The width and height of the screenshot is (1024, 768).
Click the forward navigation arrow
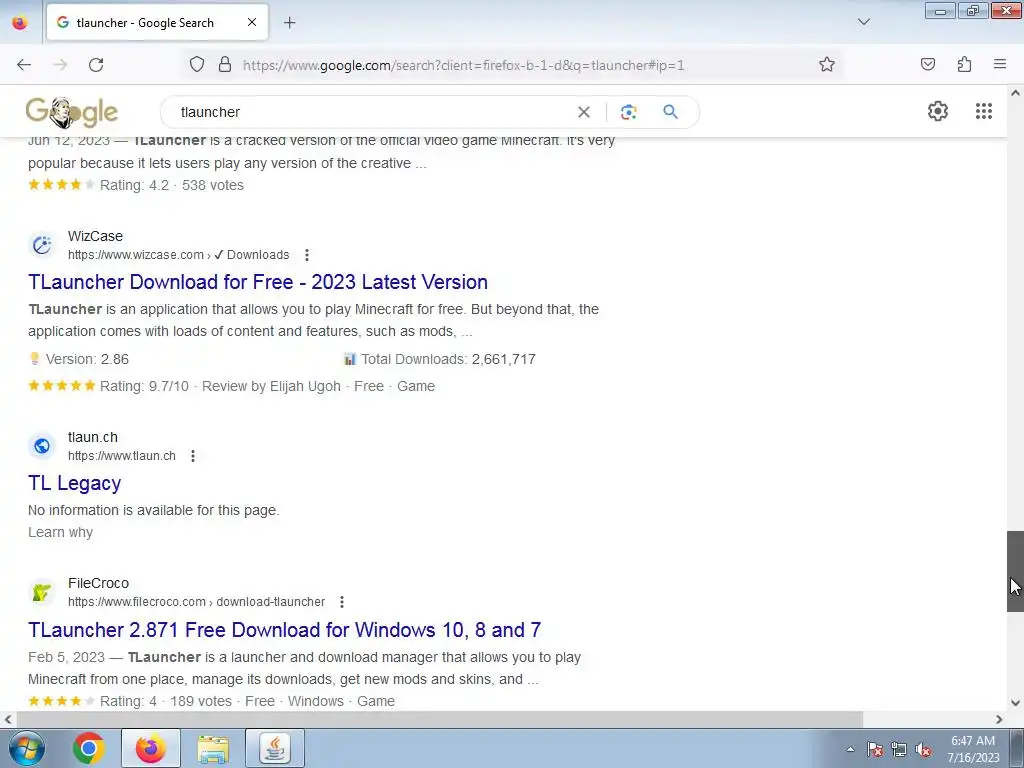pyautogui.click(x=60, y=65)
